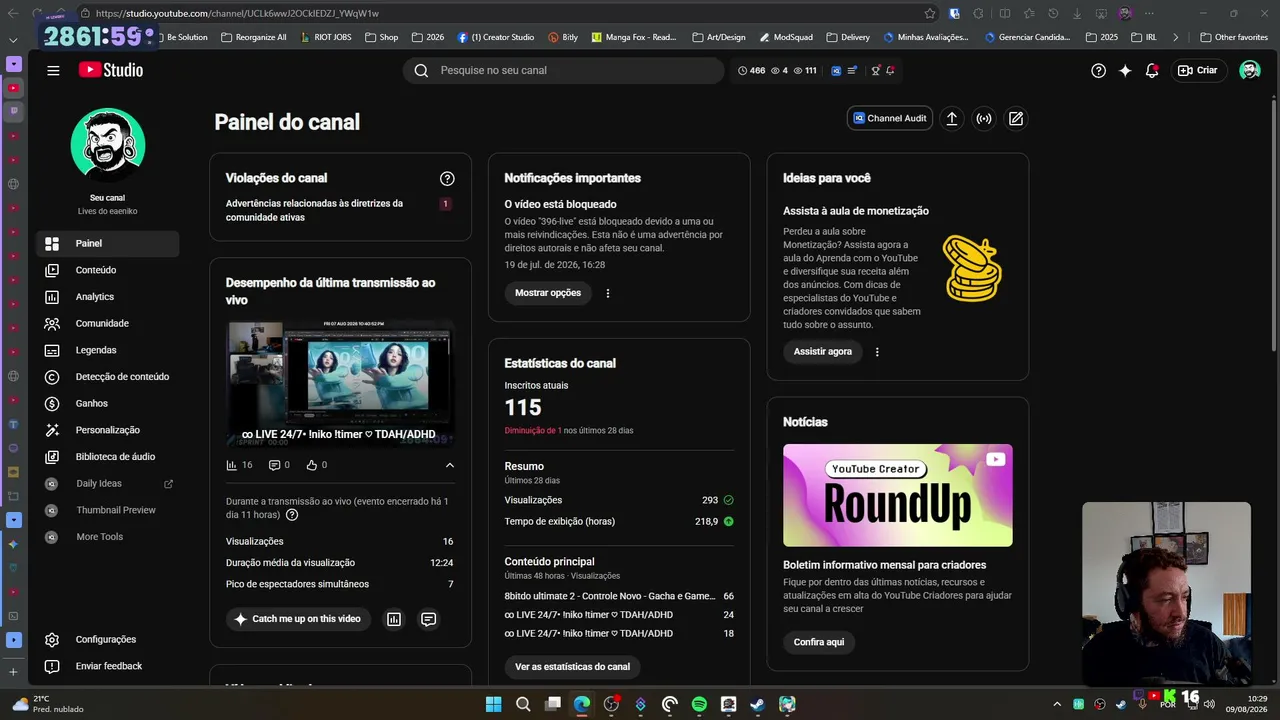Click the upload video arrow icon
Image resolution: width=1280 pixels, height=720 pixels.
[x=952, y=118]
